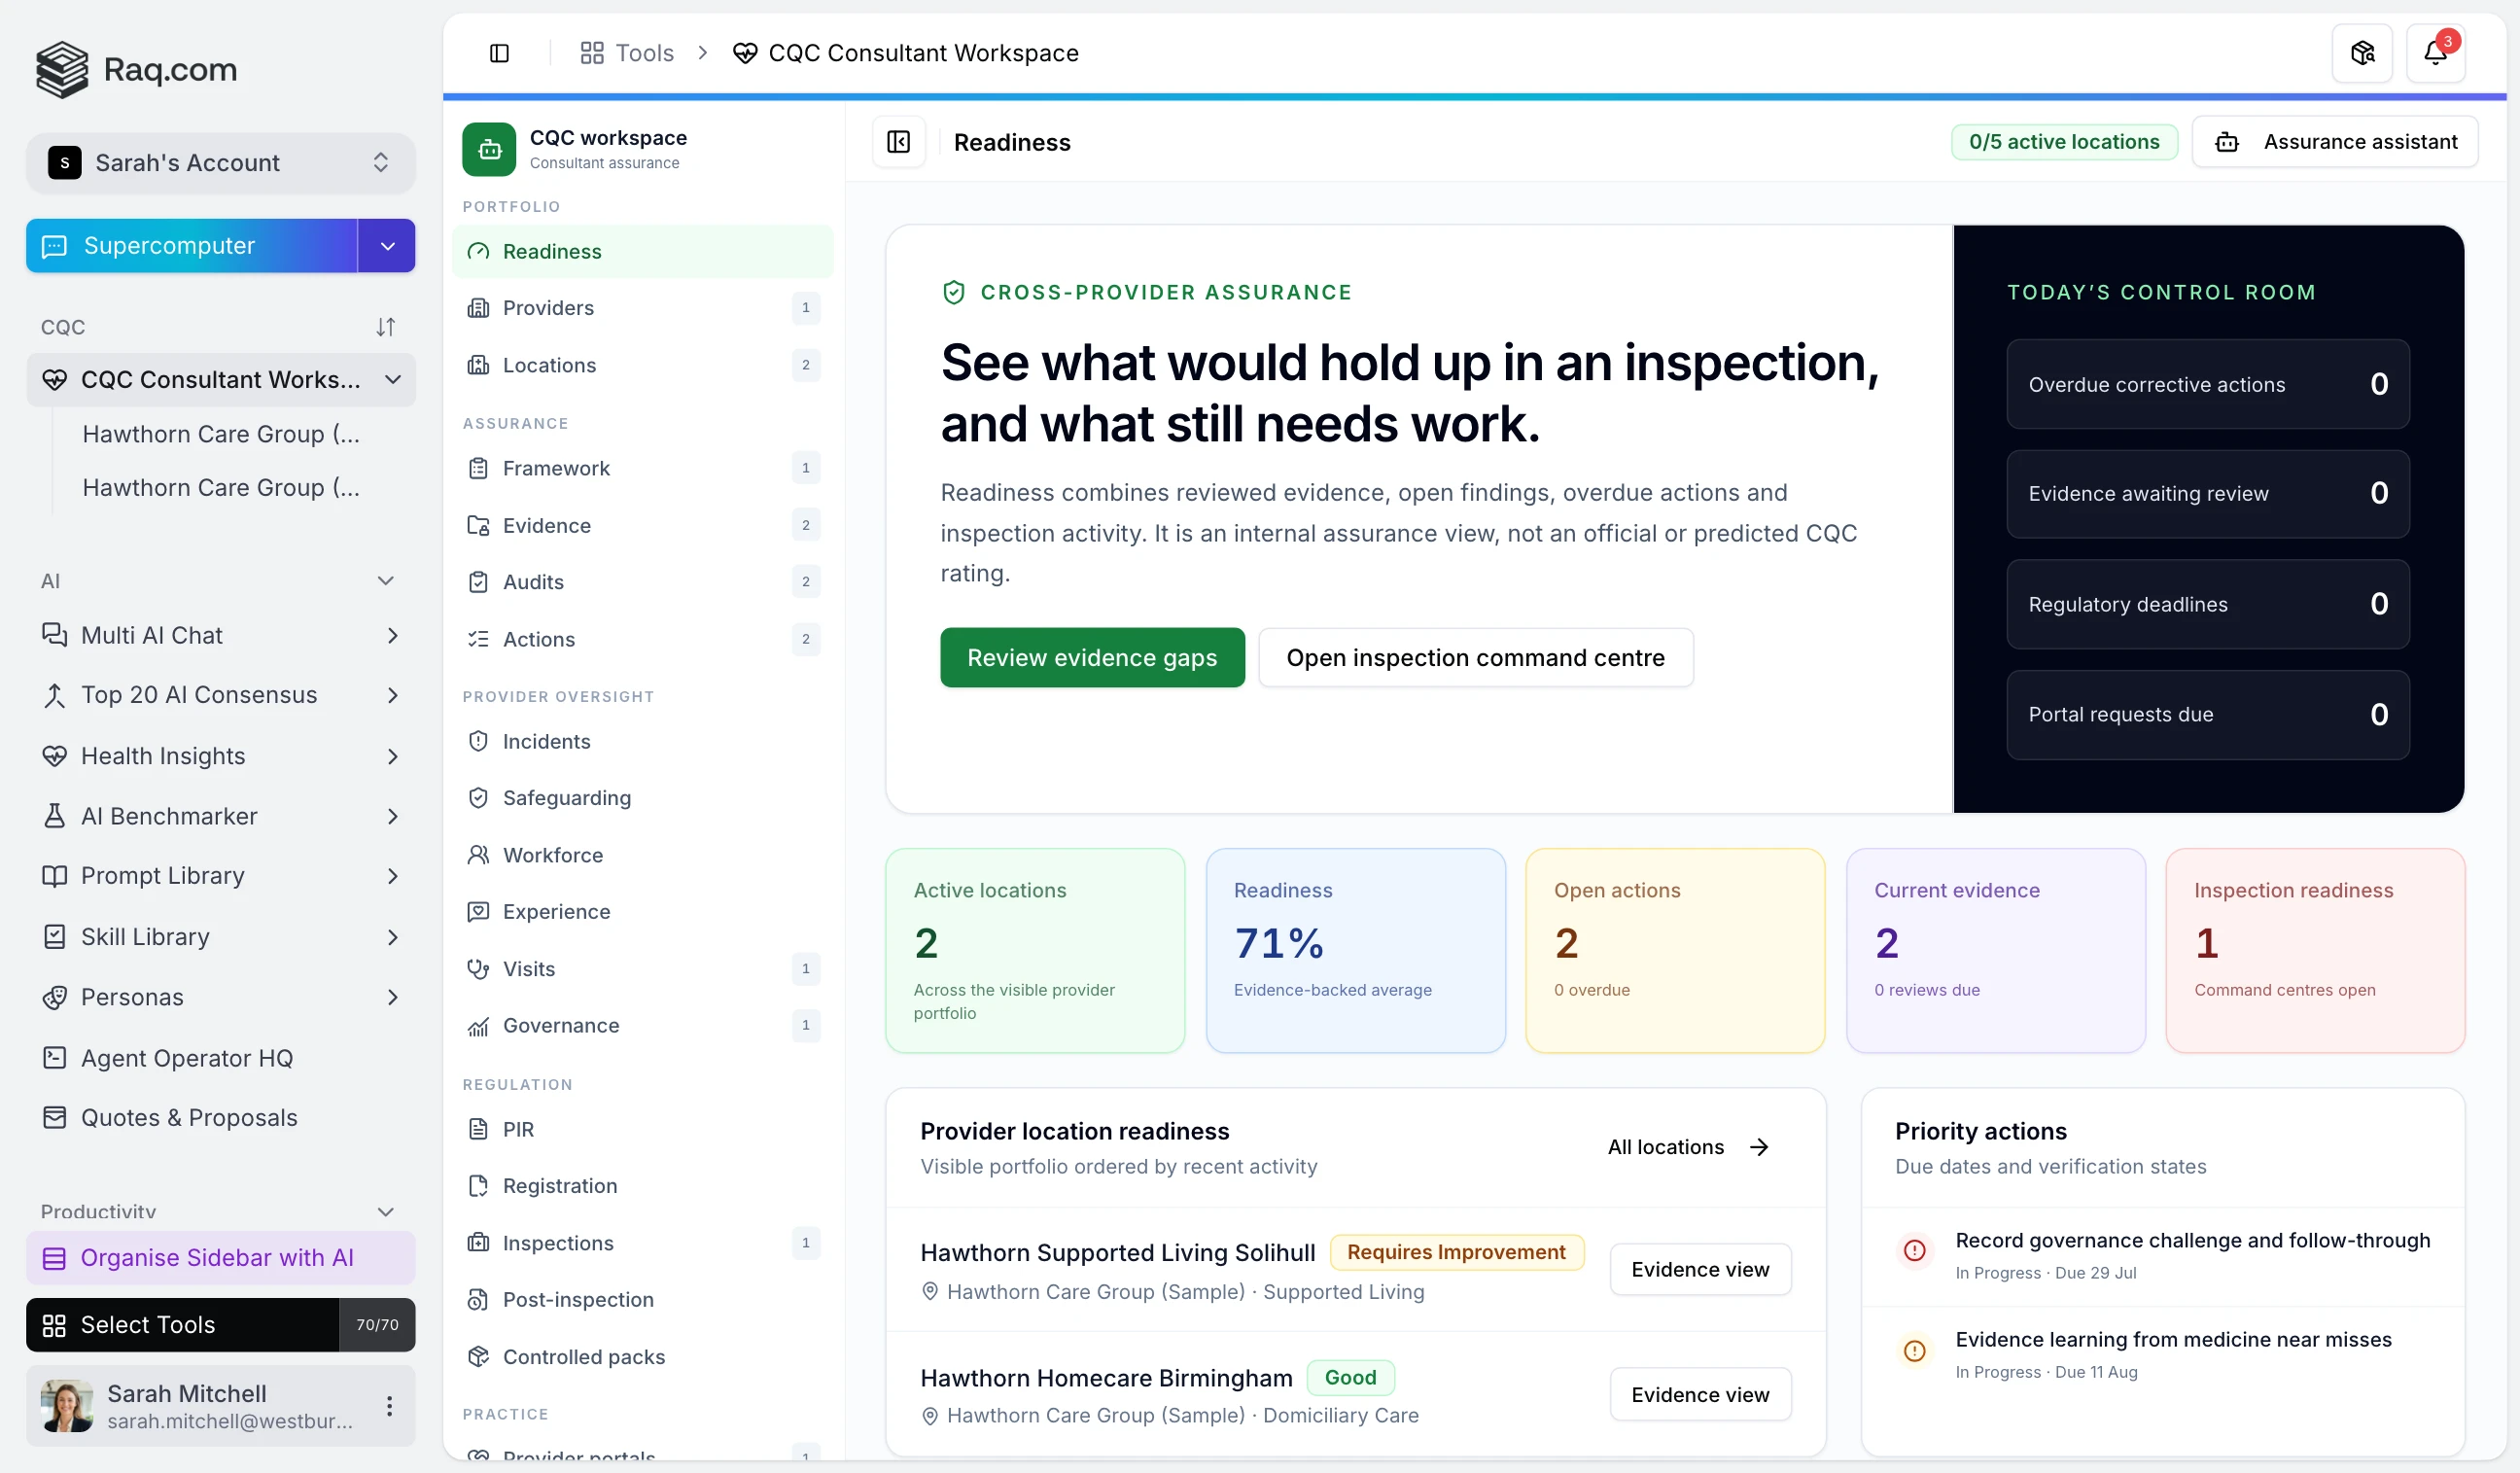Open All locations link
This screenshot has height=1473, width=2520.
[1689, 1147]
